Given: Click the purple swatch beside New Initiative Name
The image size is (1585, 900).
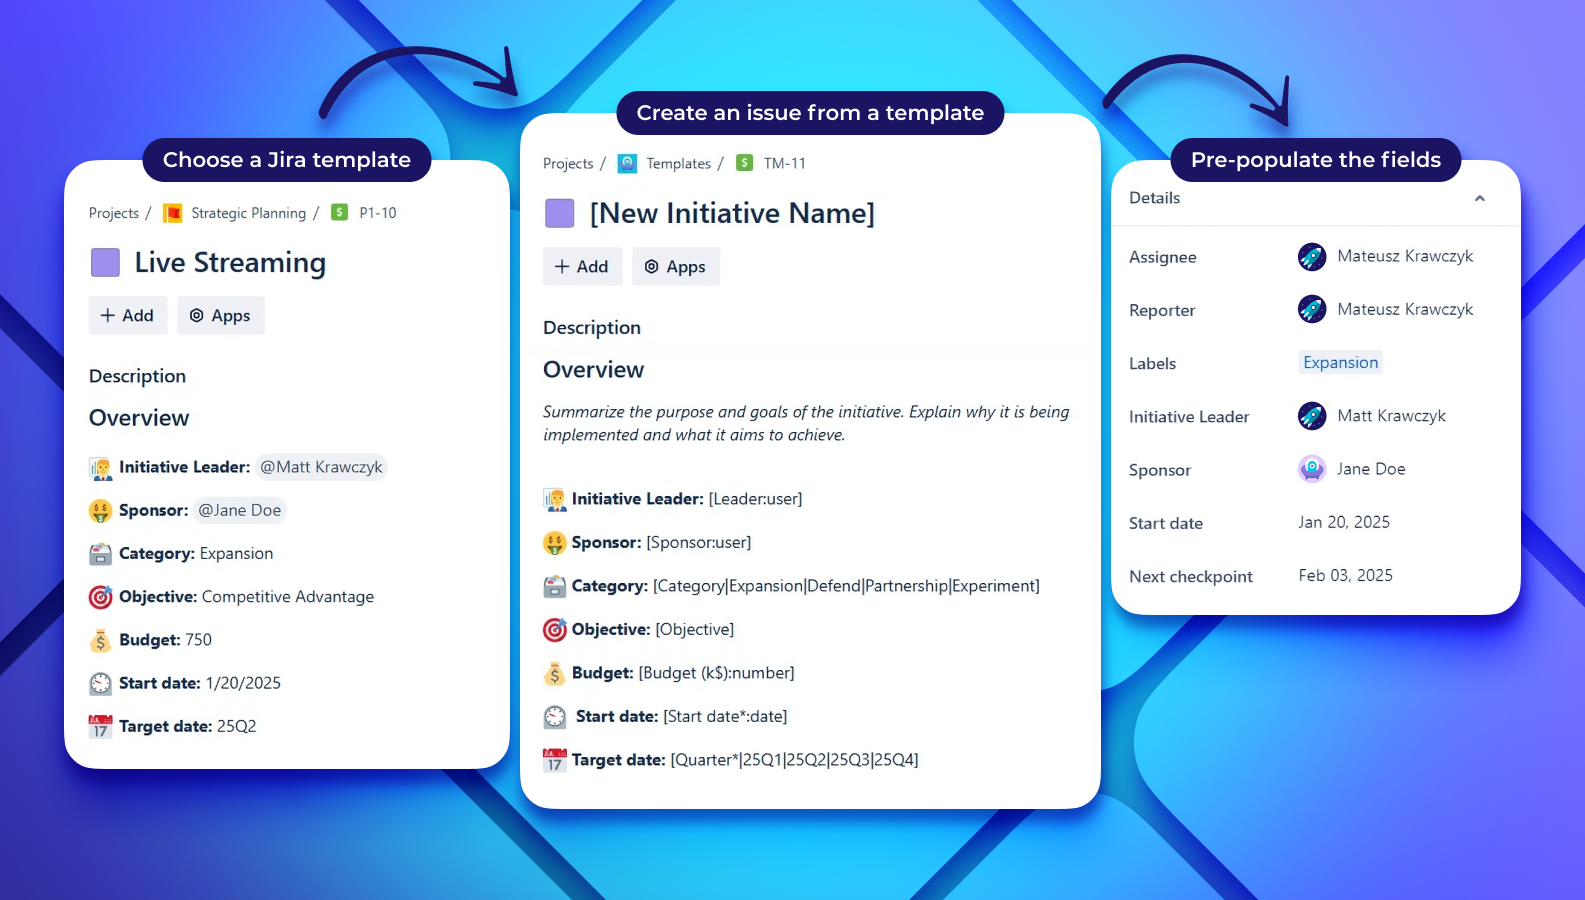Looking at the screenshot, I should tap(560, 213).
